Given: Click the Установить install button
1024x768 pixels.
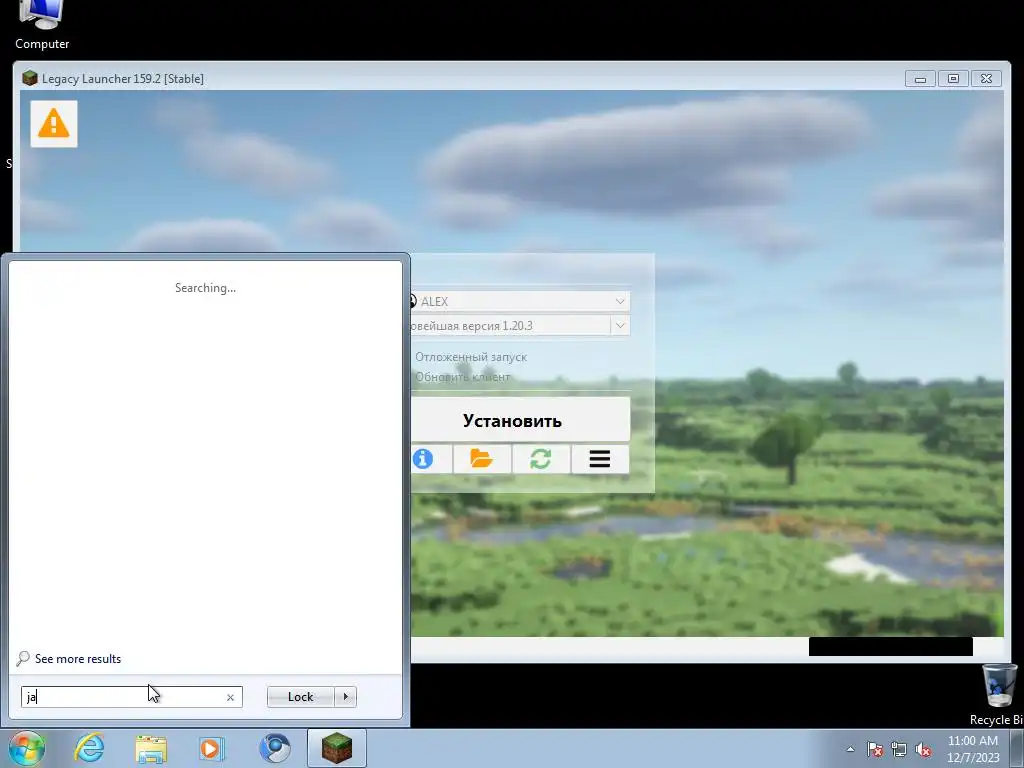Looking at the screenshot, I should 520,420.
